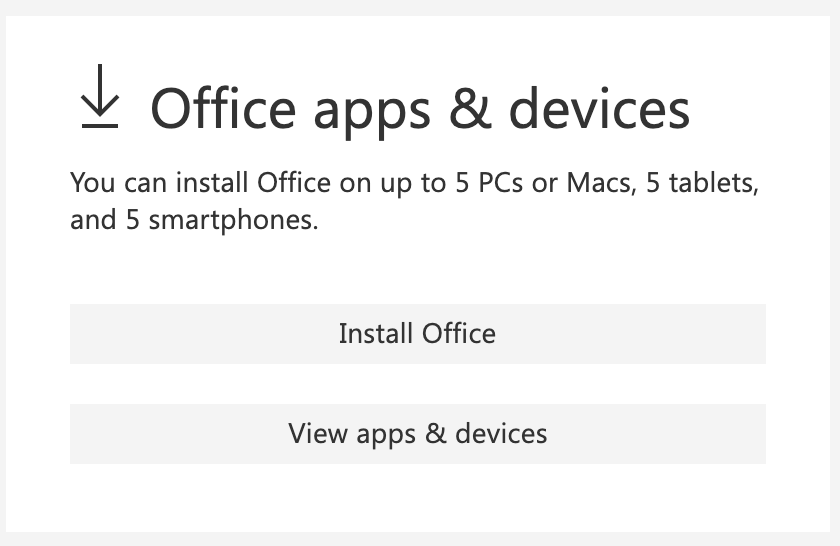Click the word "Office" on Install Office button
The image size is (840, 546).
459,333
